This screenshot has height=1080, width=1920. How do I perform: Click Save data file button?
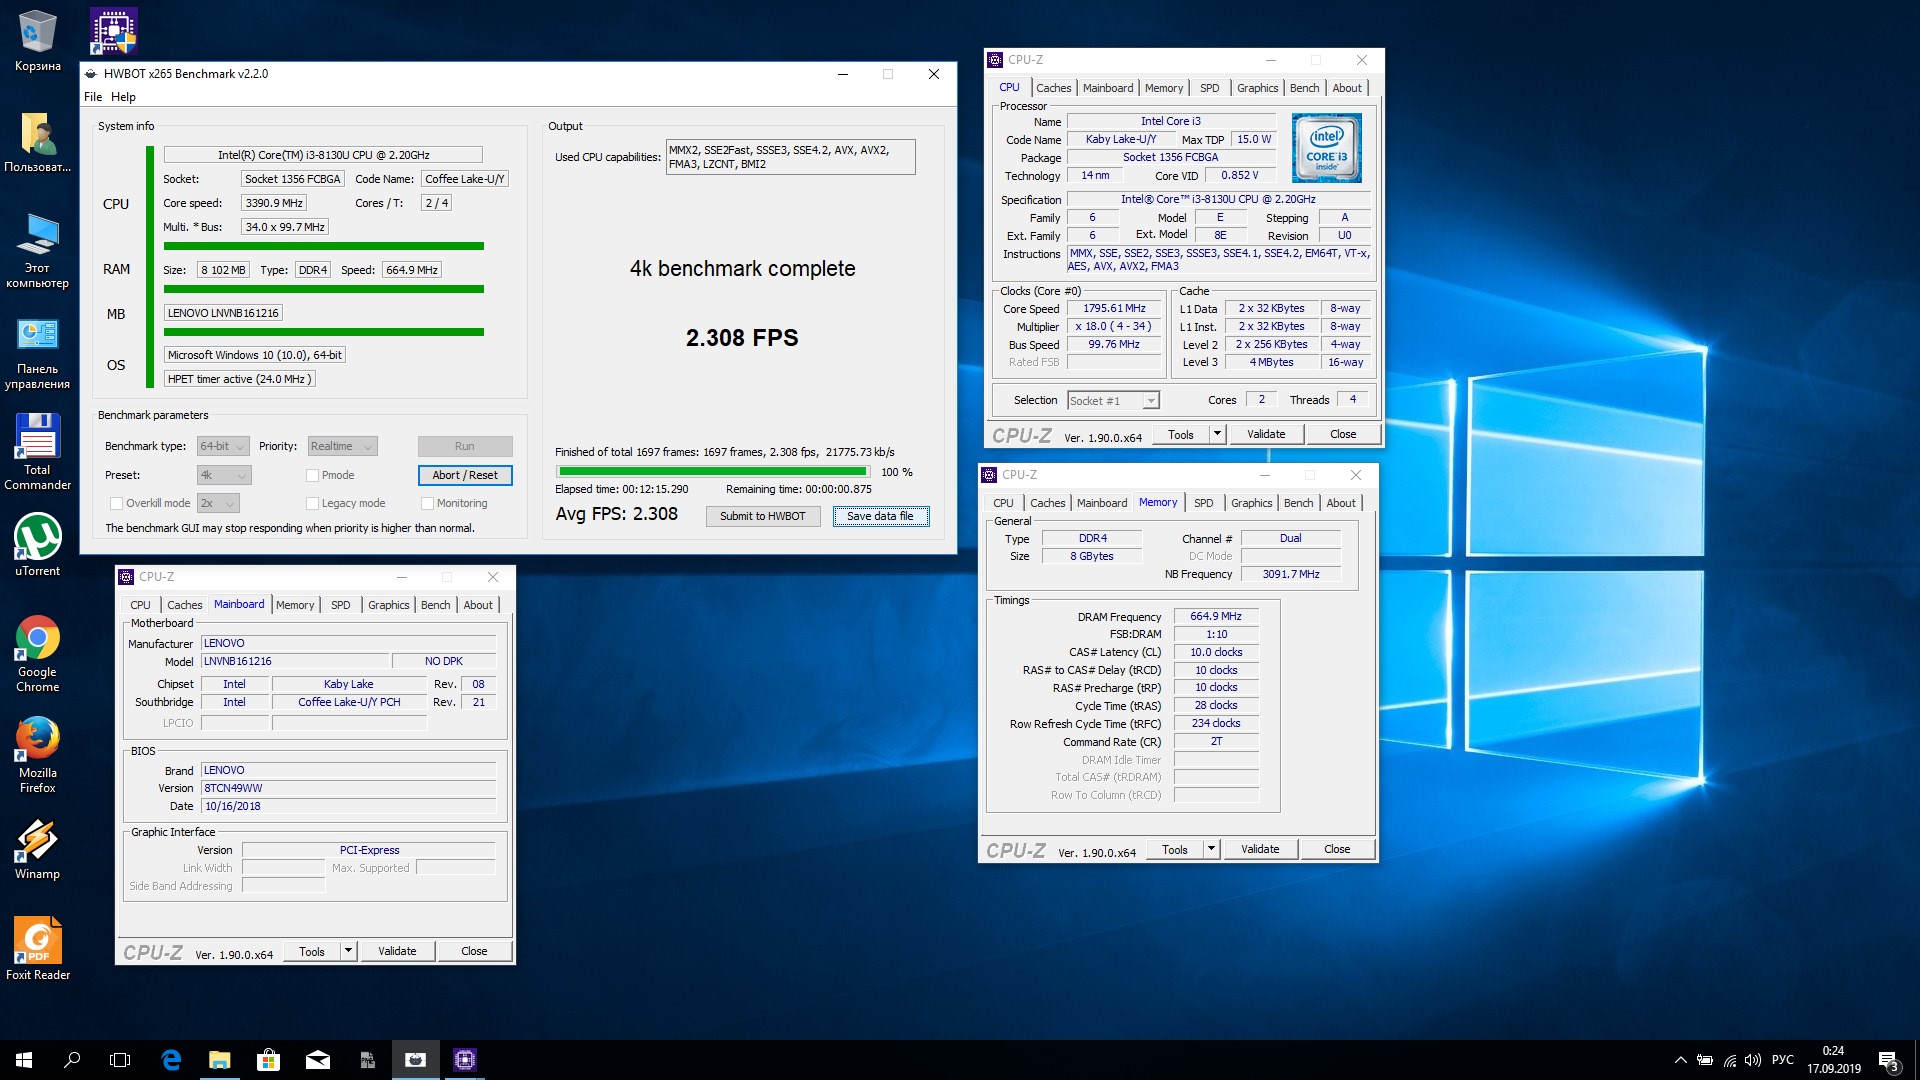(x=880, y=516)
